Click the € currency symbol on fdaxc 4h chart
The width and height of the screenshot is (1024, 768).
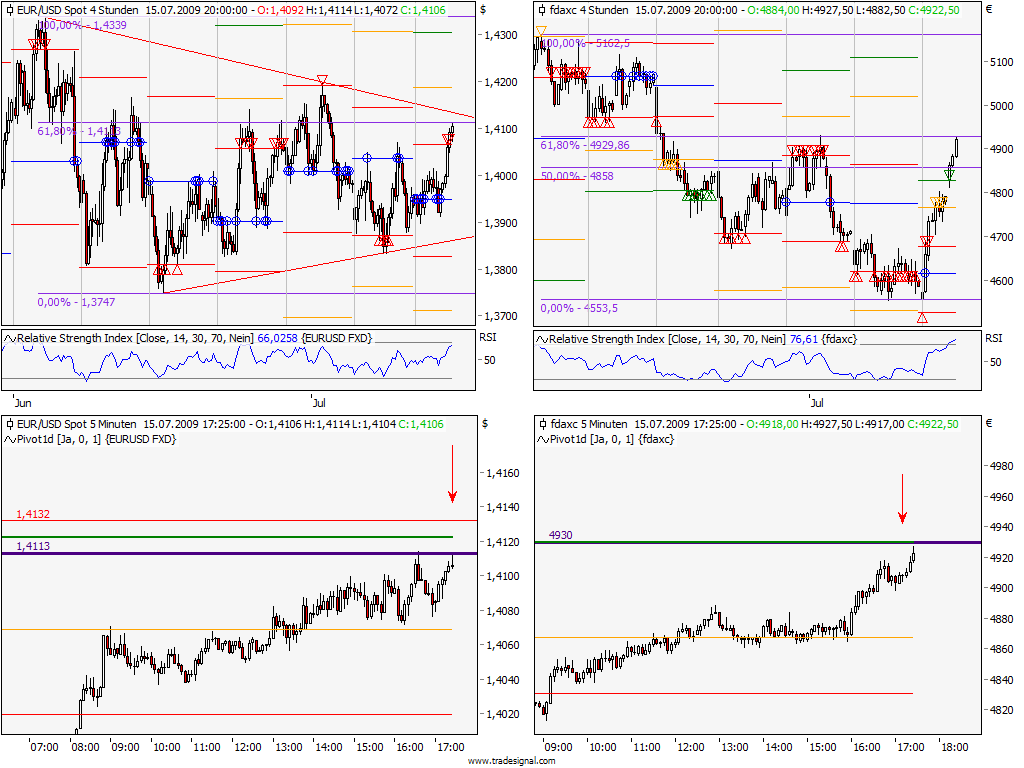click(x=989, y=10)
